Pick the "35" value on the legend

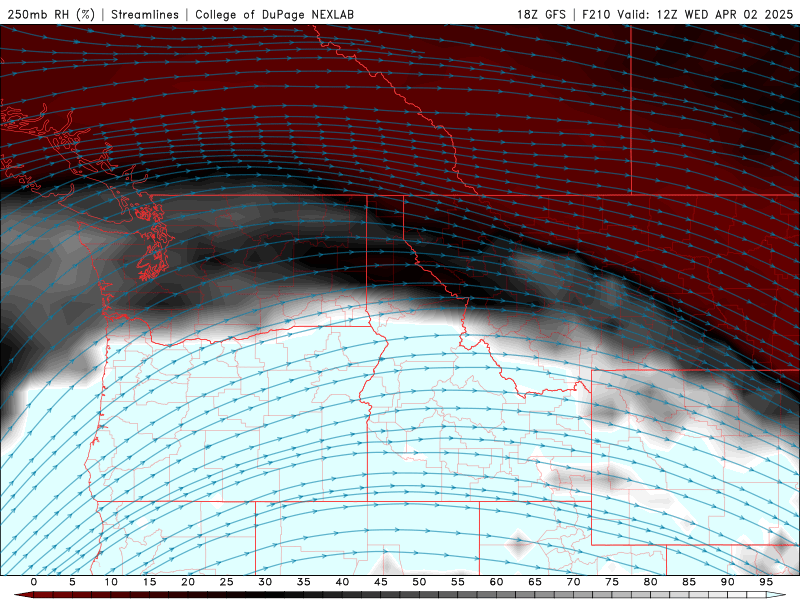click(x=304, y=582)
